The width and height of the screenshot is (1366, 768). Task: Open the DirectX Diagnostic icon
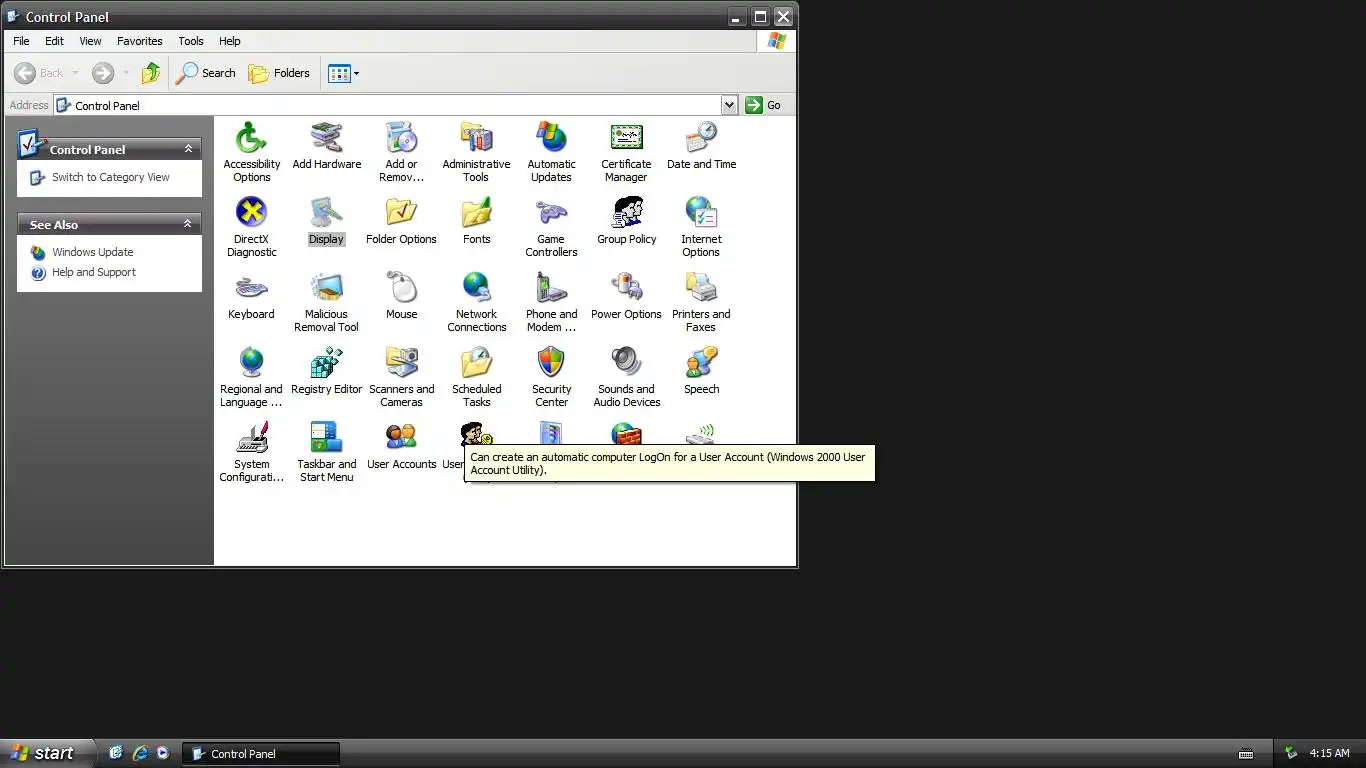pos(251,212)
